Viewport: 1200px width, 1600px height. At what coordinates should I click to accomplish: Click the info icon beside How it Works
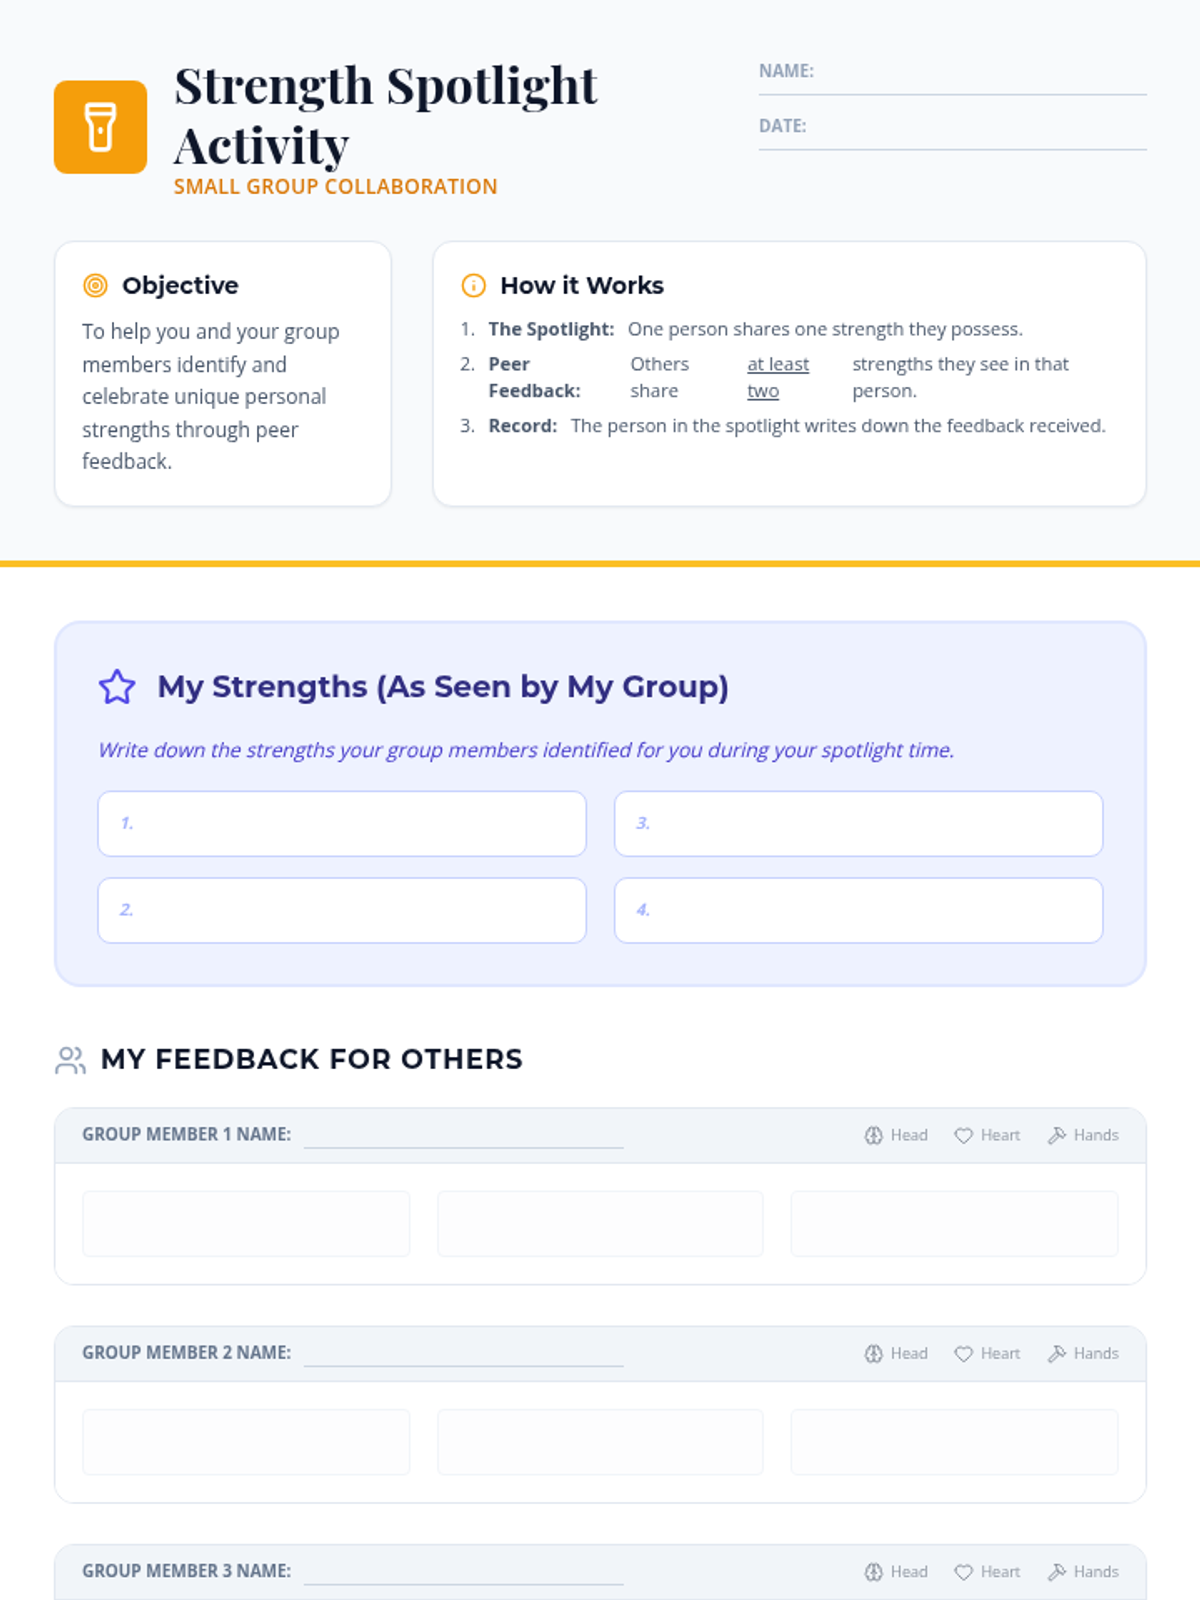473,286
